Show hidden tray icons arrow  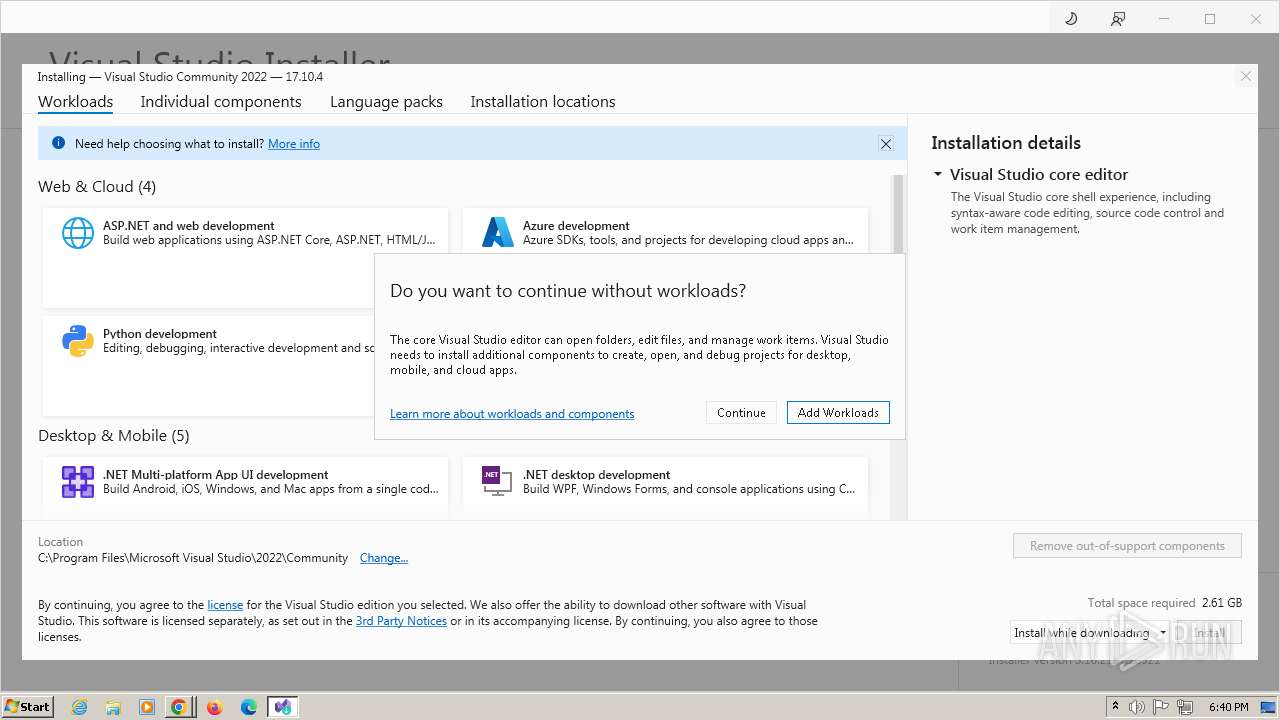pos(1116,707)
